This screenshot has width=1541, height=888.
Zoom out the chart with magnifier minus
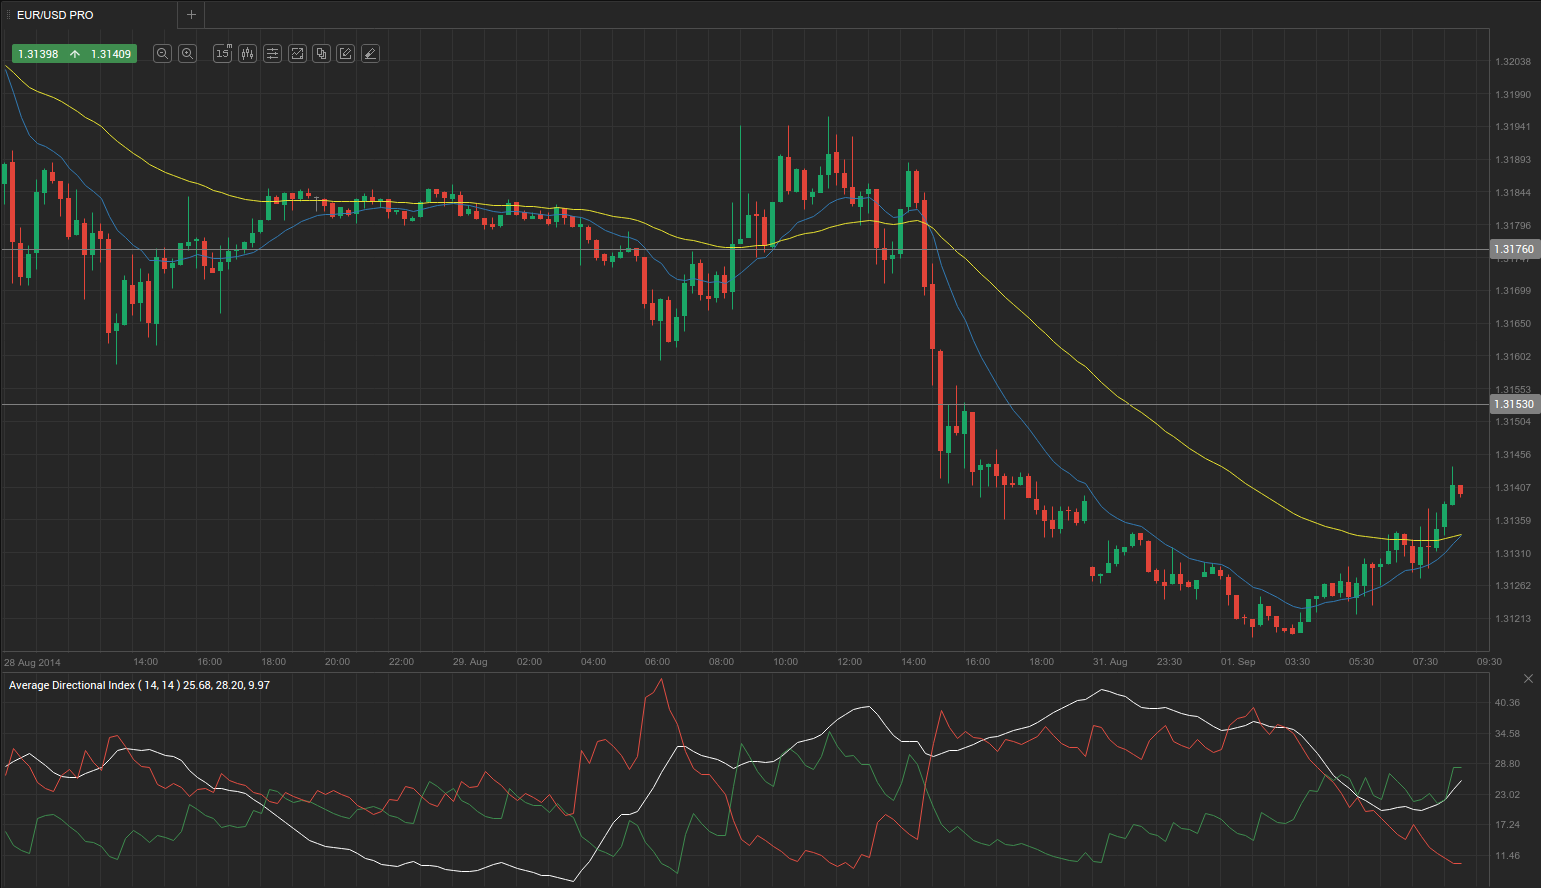coord(162,54)
